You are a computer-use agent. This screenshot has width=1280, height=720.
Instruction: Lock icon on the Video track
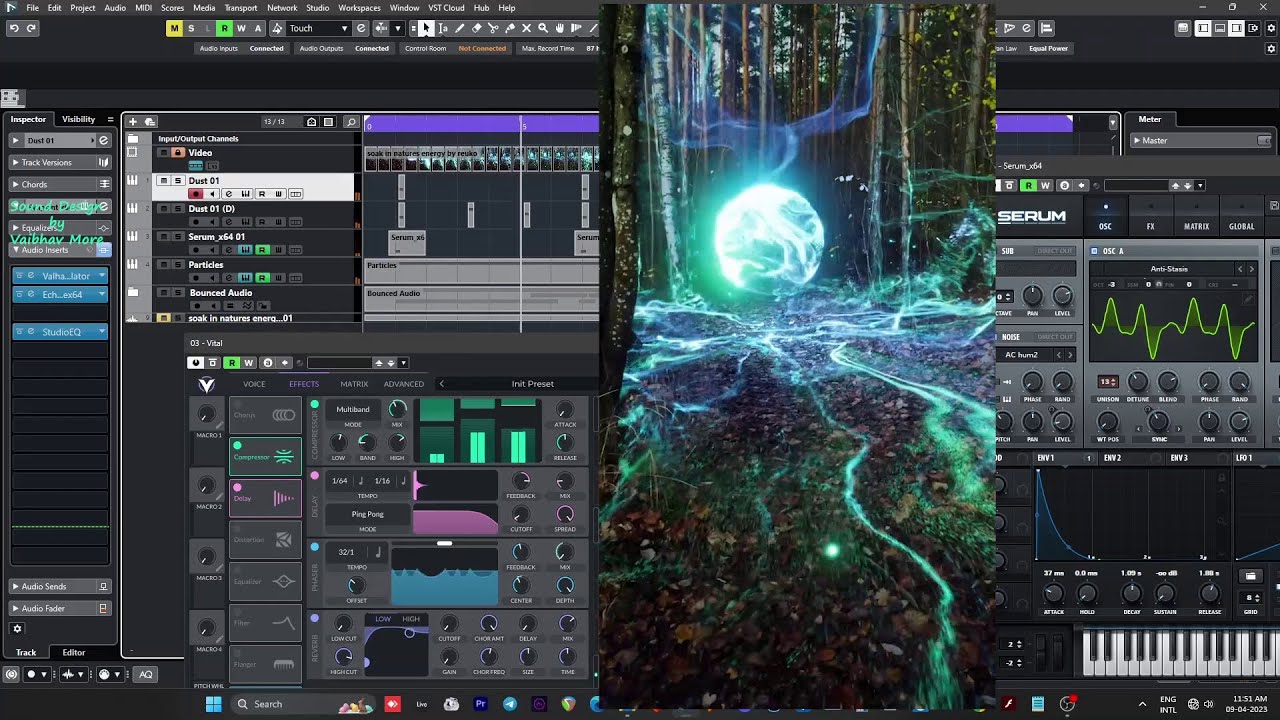pos(178,153)
